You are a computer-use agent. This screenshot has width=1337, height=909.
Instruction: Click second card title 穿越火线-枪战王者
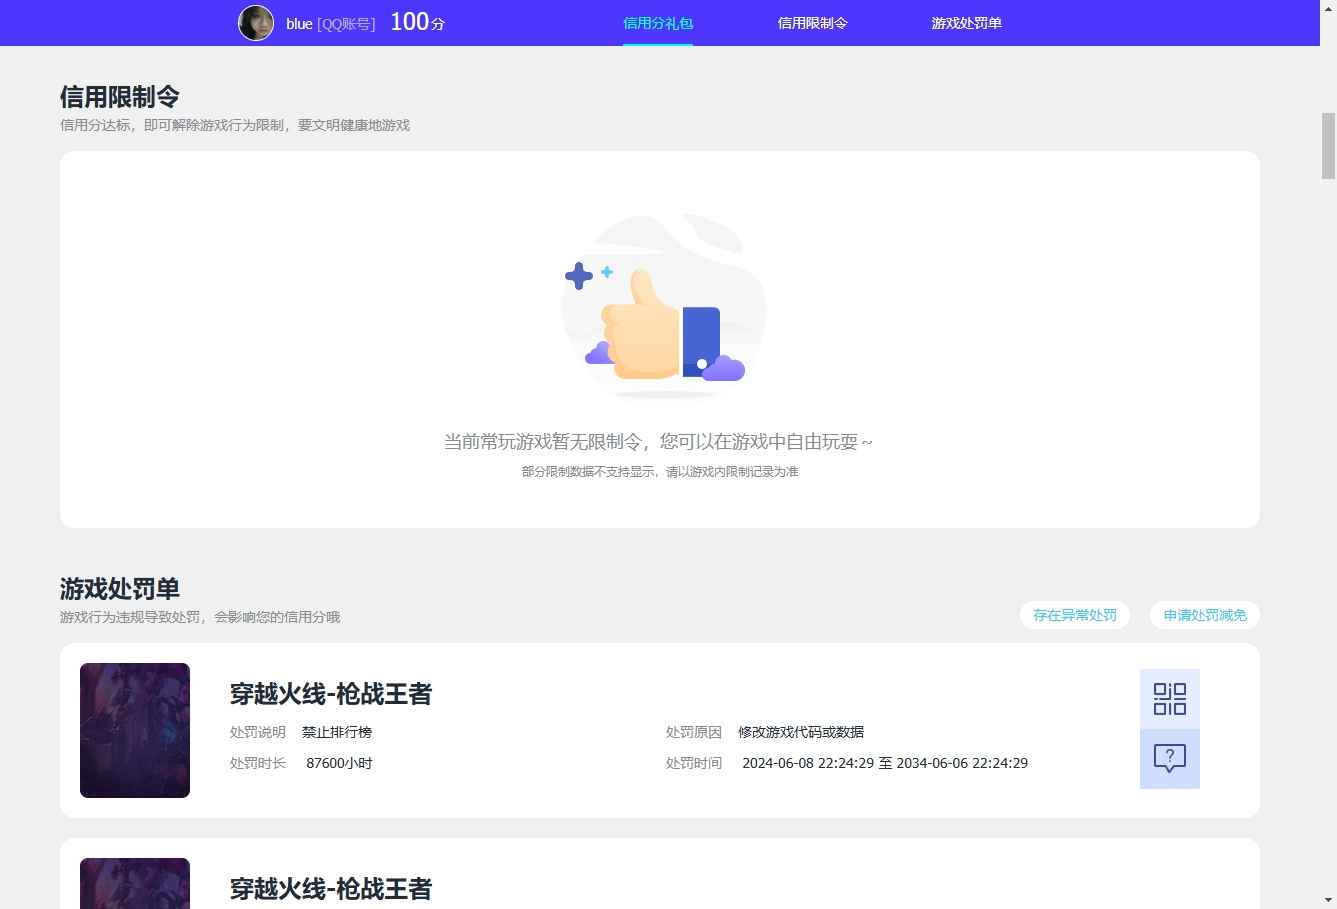click(x=331, y=889)
